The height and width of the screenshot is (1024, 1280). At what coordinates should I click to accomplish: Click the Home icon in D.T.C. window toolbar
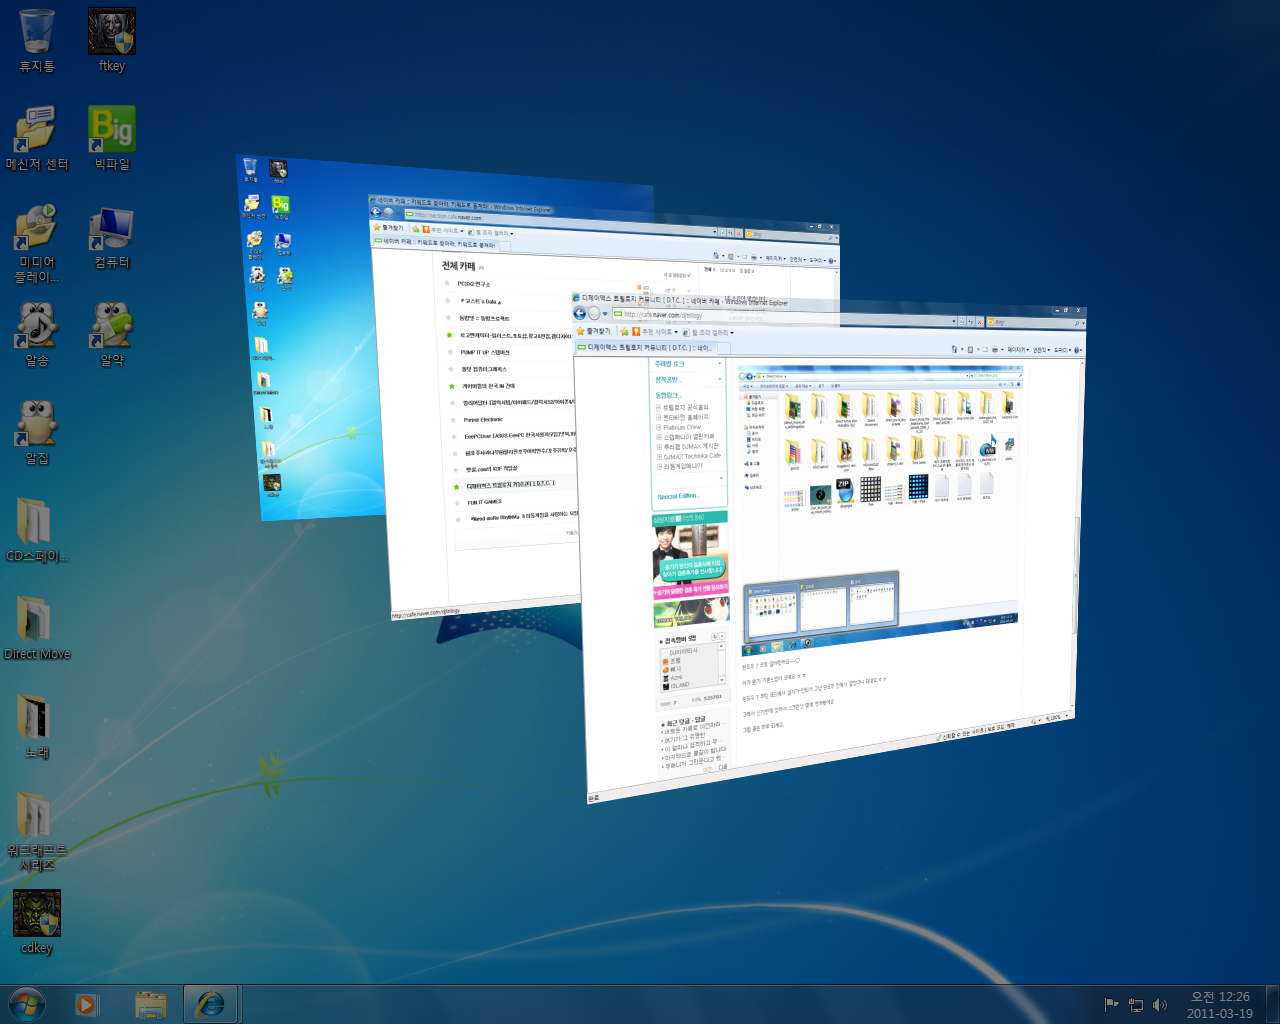[x=954, y=350]
